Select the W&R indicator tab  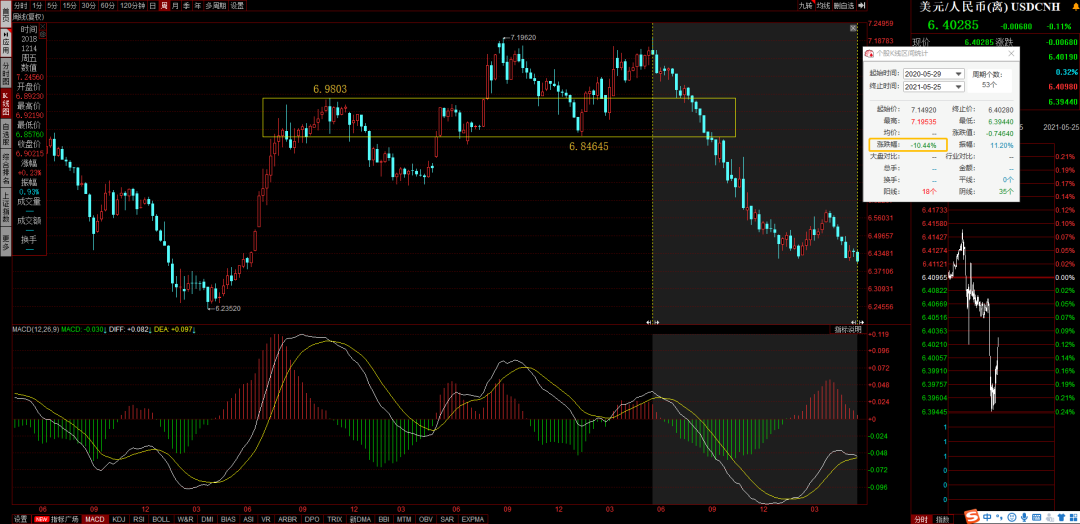pos(185,519)
